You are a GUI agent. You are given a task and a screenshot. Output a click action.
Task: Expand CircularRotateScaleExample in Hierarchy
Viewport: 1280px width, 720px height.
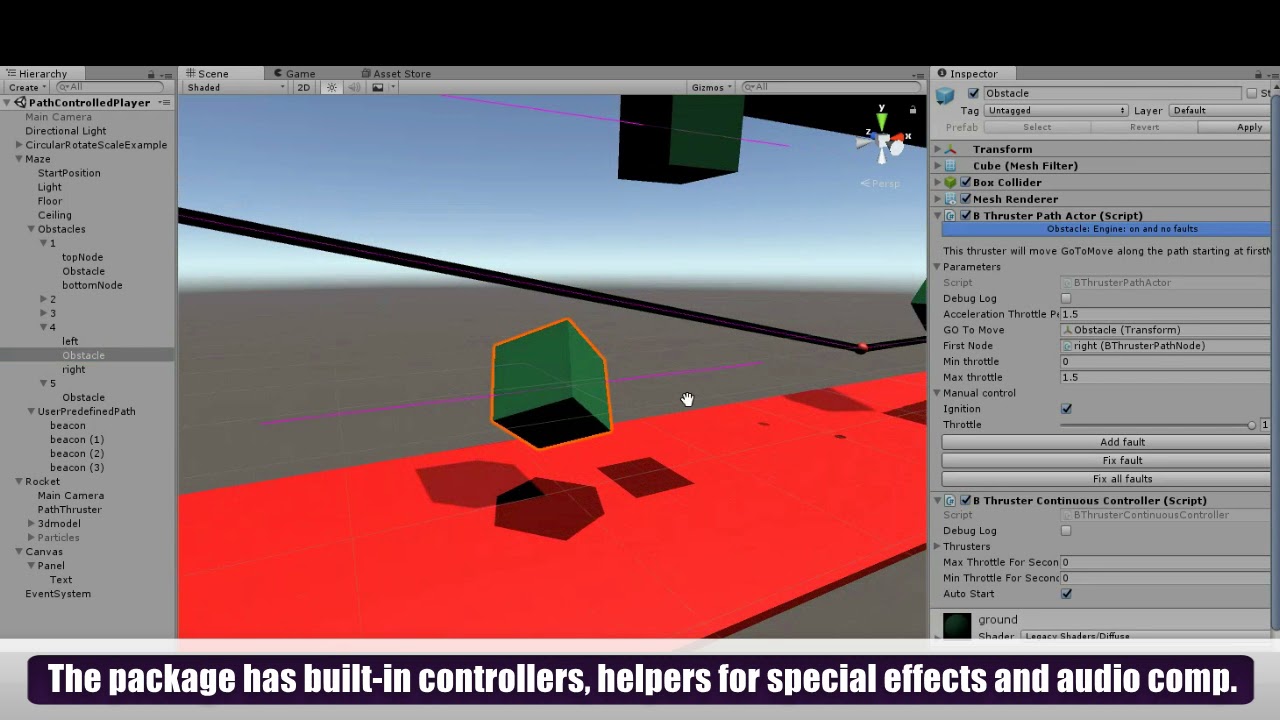[18, 145]
